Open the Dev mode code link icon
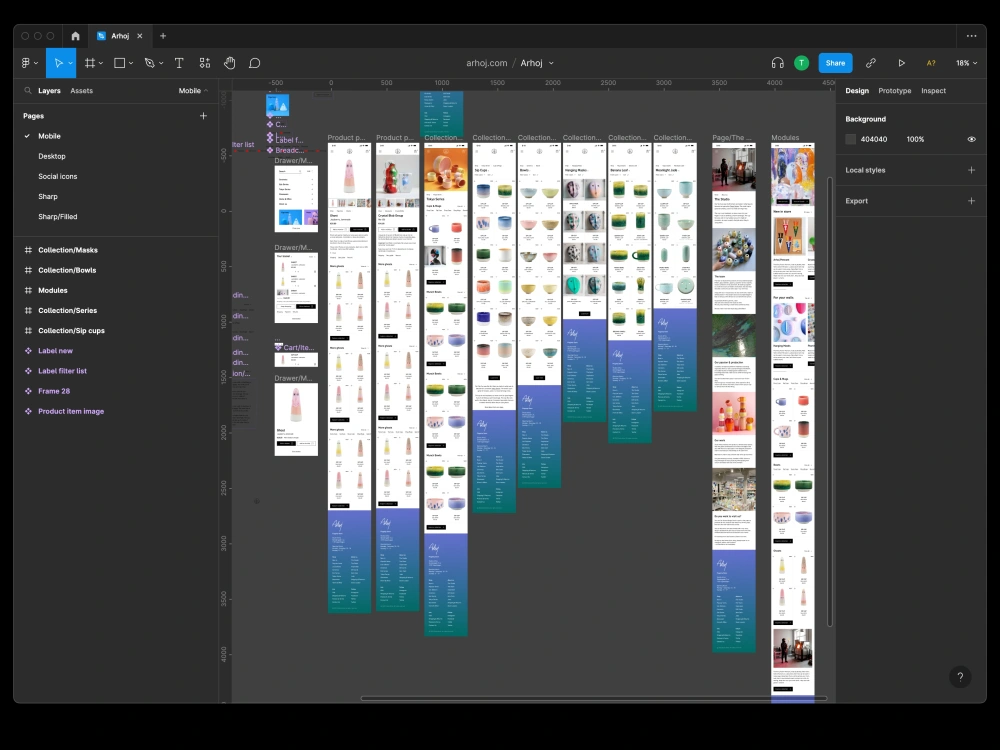 pyautogui.click(x=871, y=63)
